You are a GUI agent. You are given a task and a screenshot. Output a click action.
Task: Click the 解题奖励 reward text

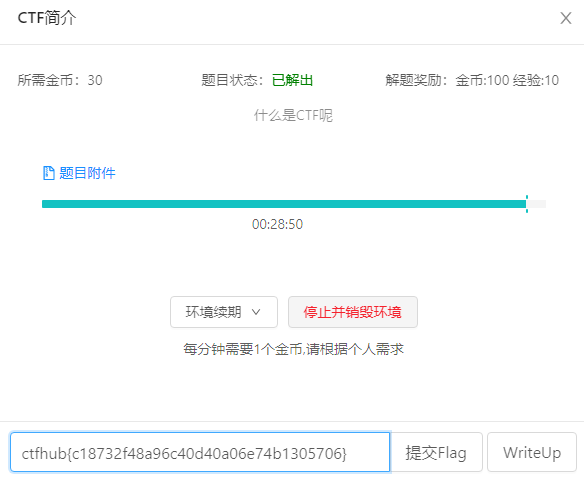point(472,80)
